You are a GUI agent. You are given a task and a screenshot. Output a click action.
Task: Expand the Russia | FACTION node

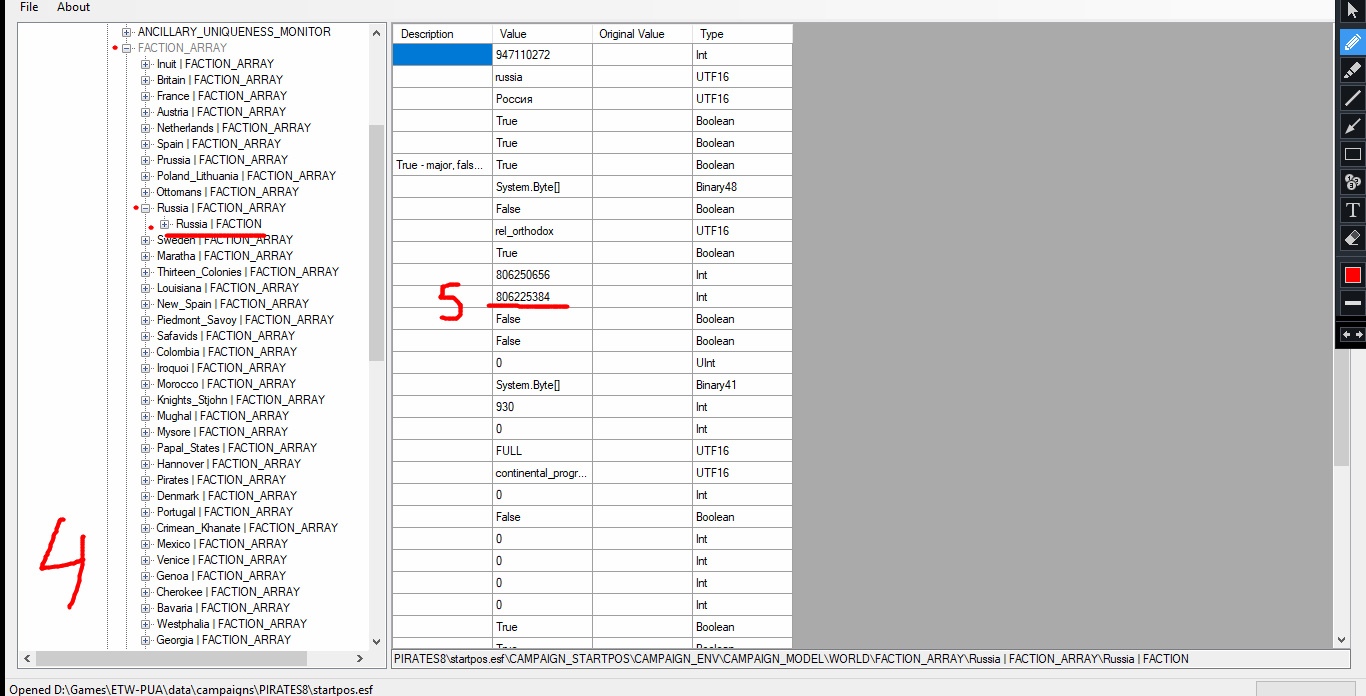[x=165, y=224]
